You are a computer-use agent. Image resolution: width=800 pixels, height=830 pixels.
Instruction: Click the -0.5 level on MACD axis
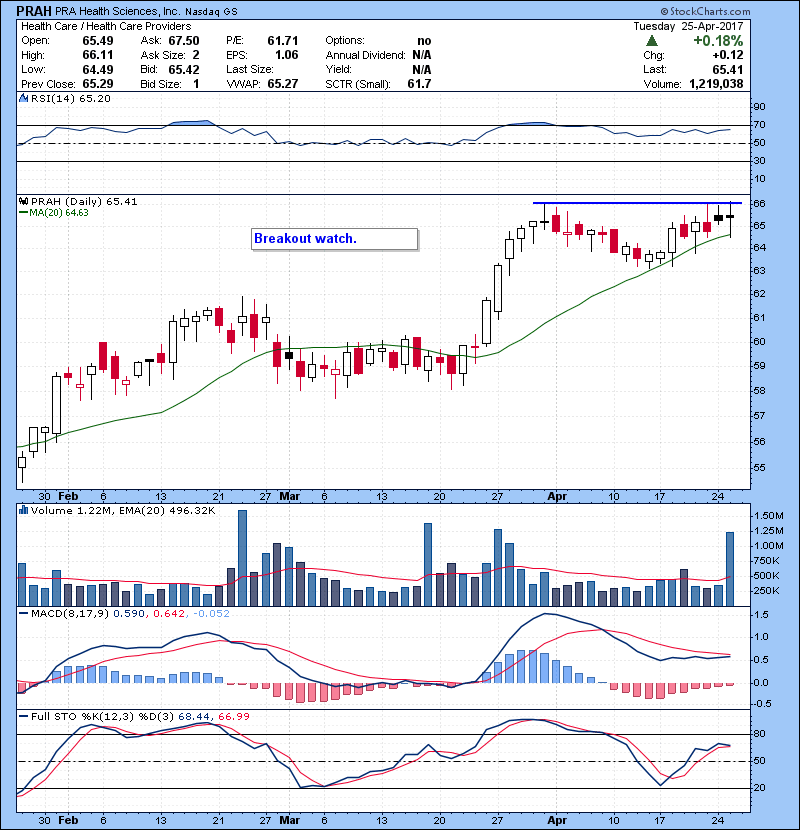(760, 703)
